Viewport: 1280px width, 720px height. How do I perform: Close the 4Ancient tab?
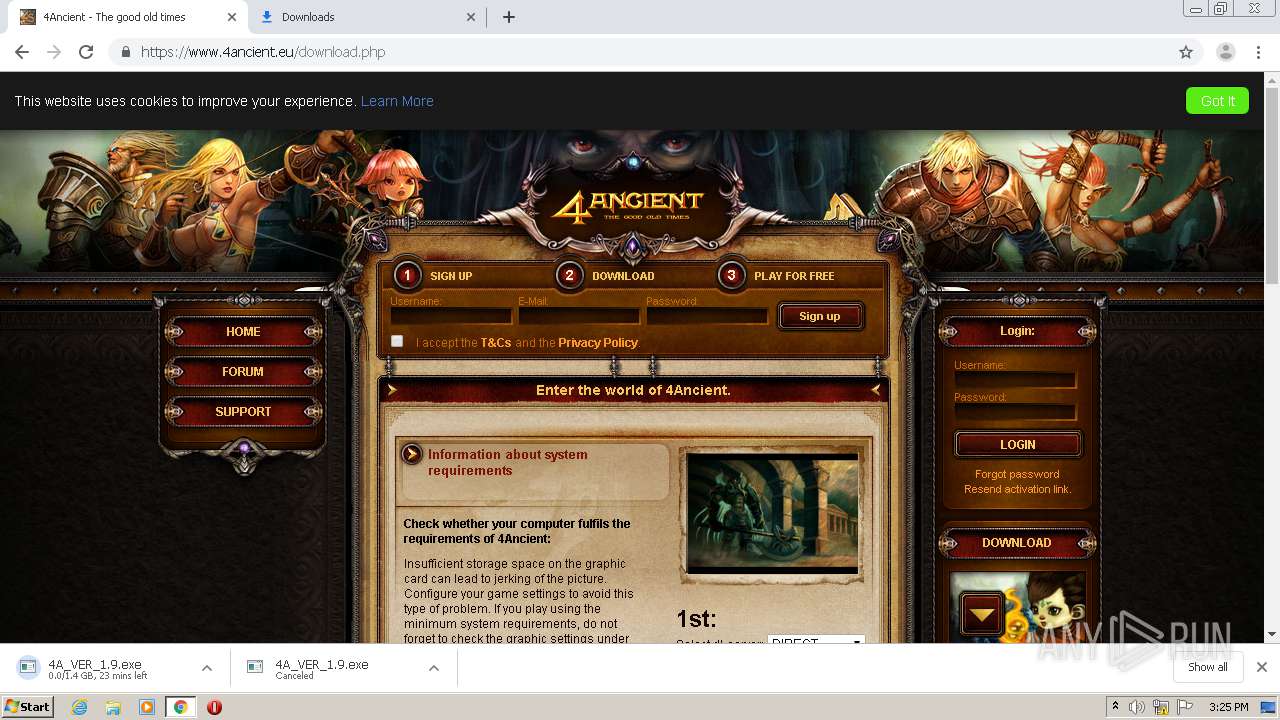click(232, 17)
